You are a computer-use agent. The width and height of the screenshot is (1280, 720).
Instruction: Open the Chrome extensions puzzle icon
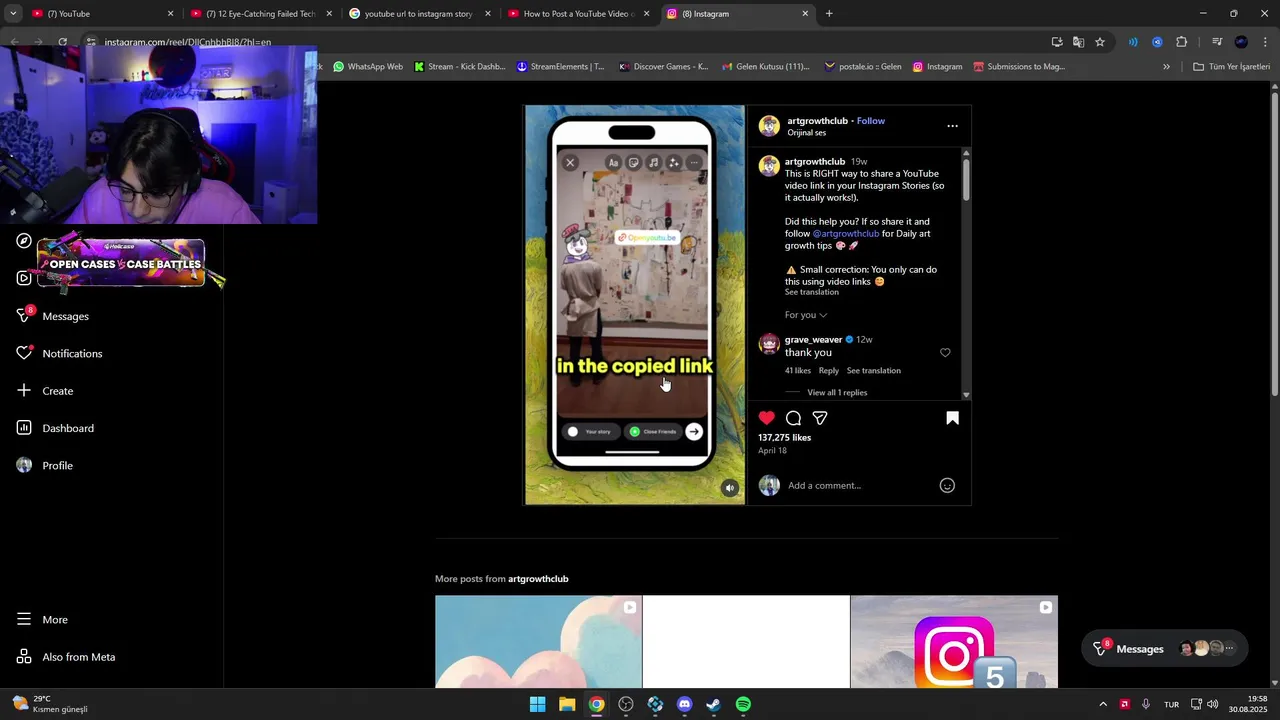click(1181, 42)
